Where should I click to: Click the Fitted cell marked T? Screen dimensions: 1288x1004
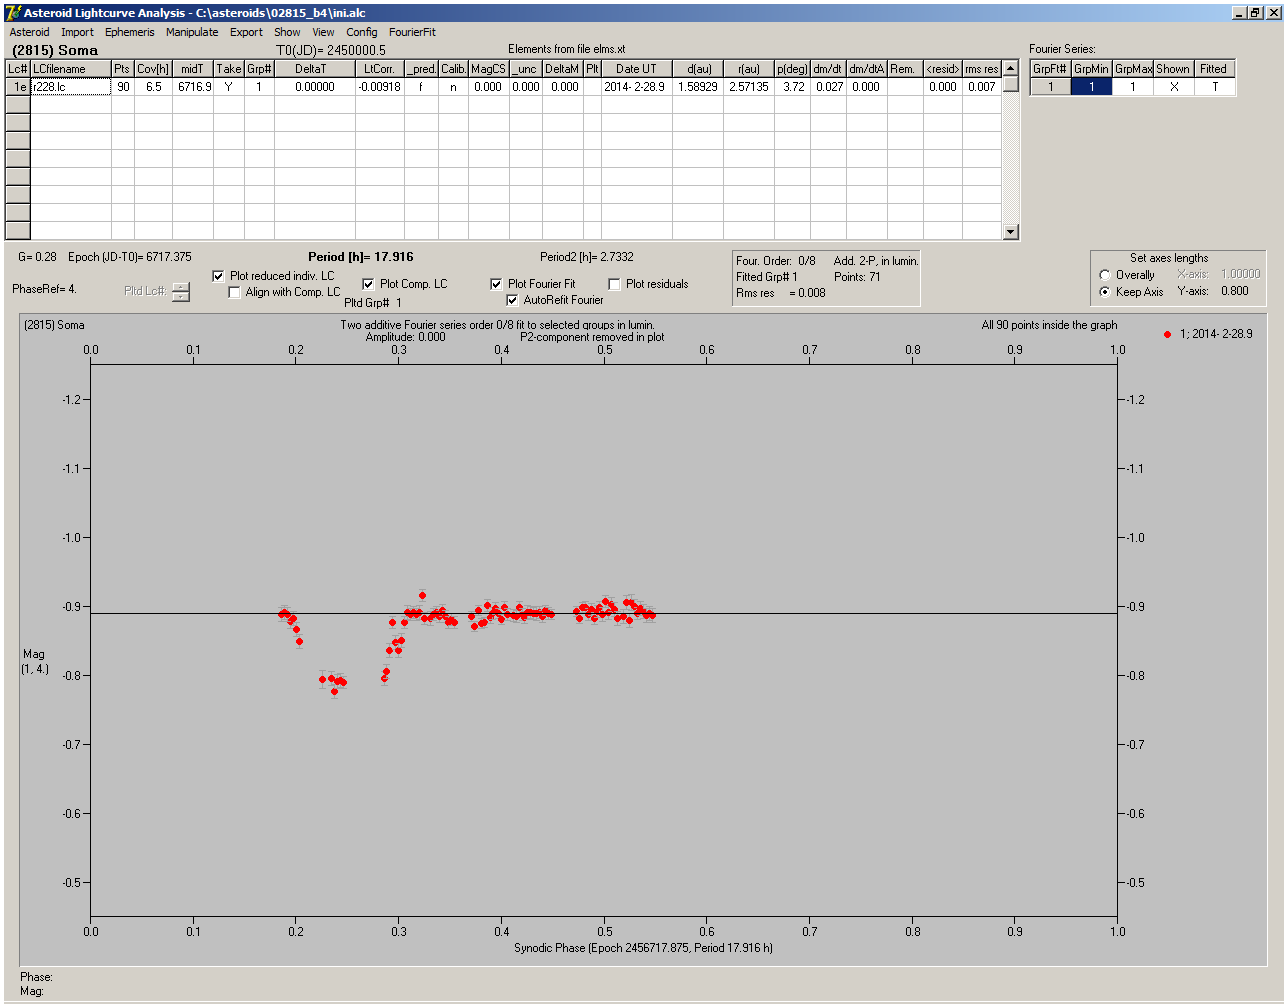coord(1214,87)
